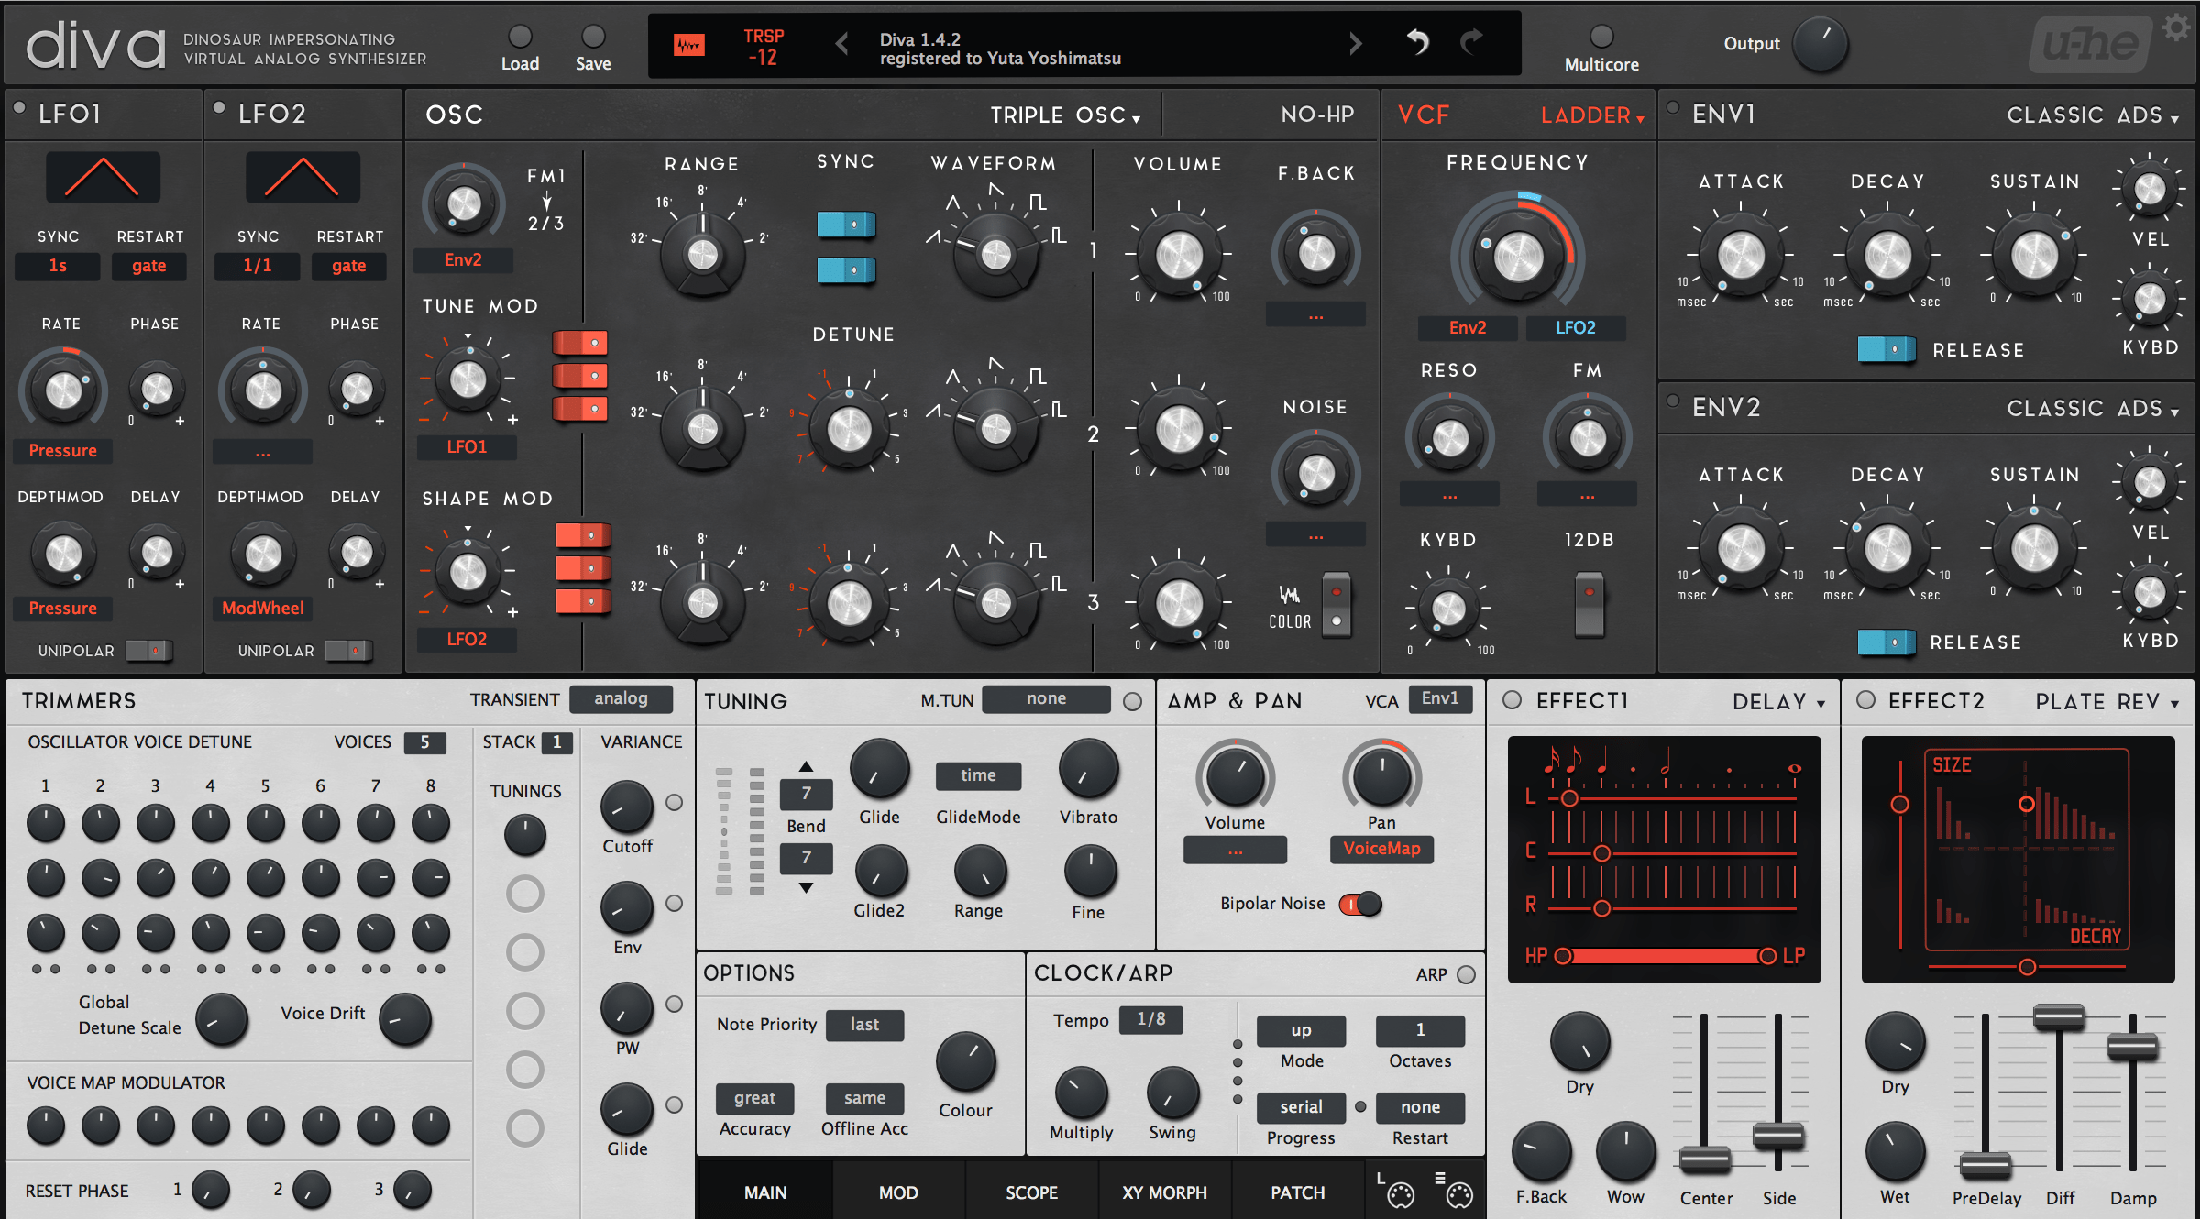Screen dimensions: 2200x1219
Task: Click the undo arrow icon
Action: pos(1418,42)
